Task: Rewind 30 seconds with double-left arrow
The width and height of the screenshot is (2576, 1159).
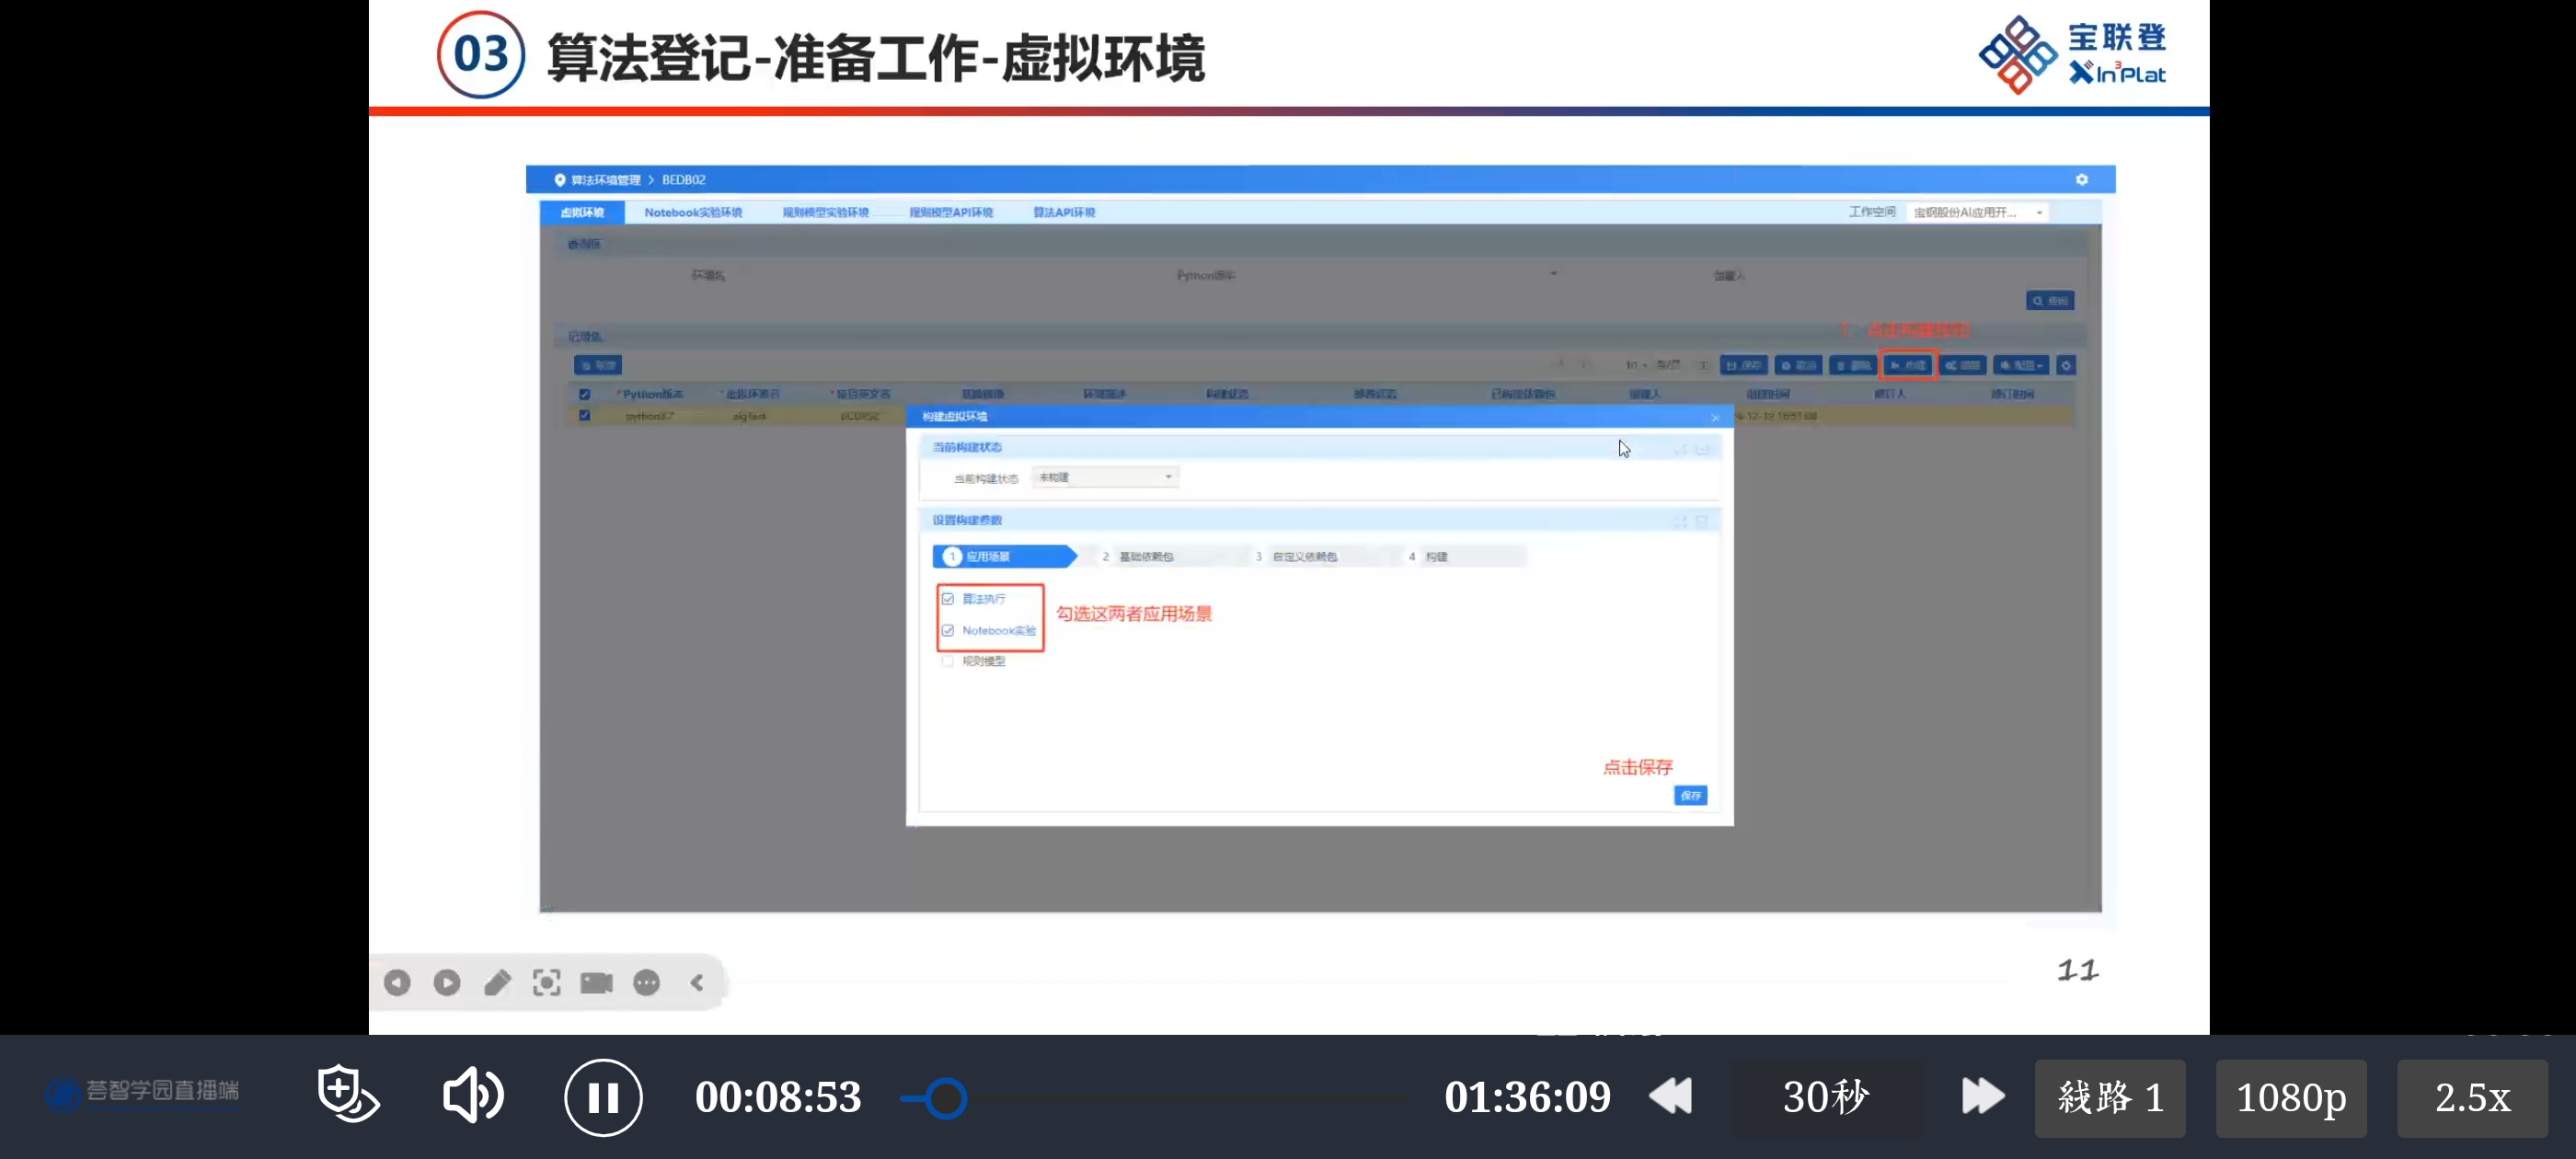Action: pyautogui.click(x=1671, y=1096)
